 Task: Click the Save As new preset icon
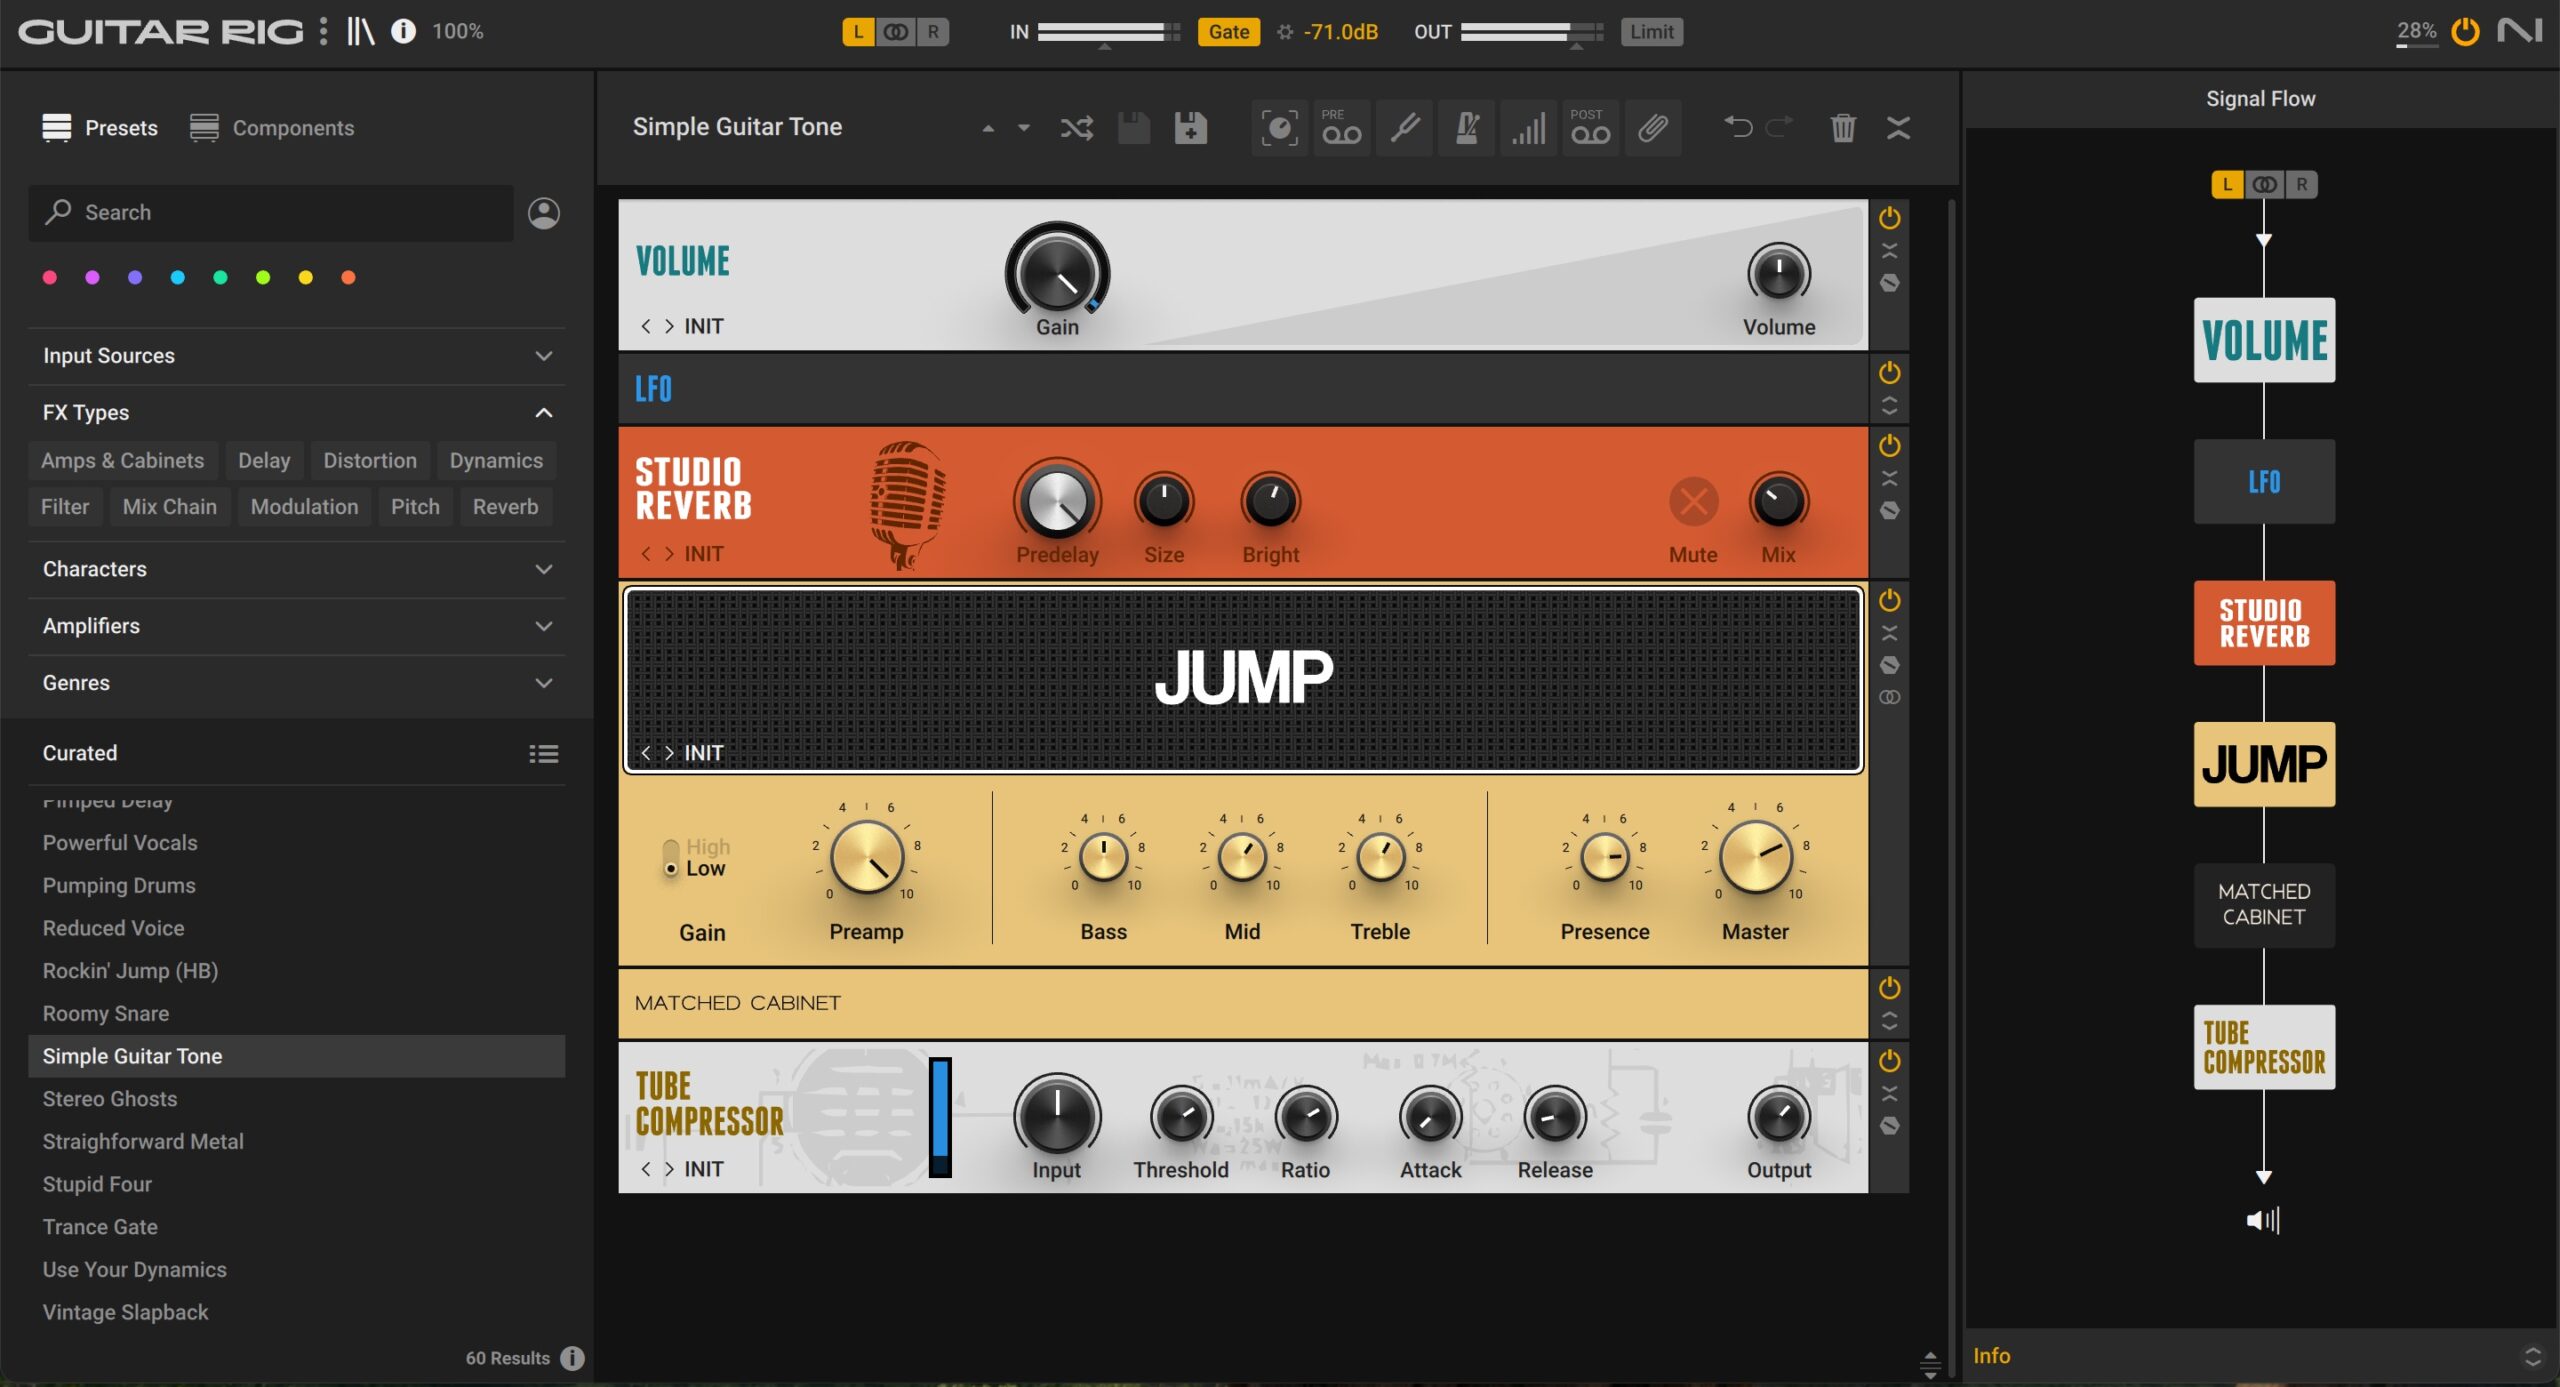pos(1190,128)
